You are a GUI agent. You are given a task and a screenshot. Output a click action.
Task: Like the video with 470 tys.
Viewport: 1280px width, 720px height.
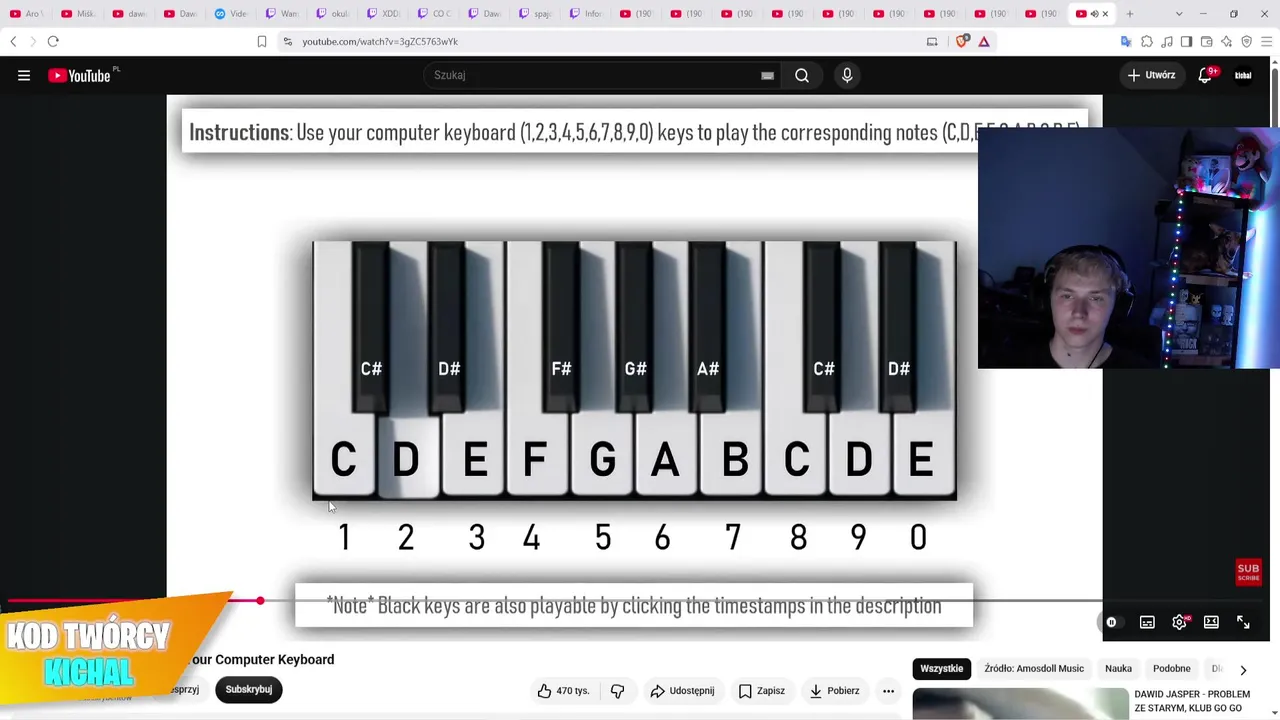coord(563,690)
